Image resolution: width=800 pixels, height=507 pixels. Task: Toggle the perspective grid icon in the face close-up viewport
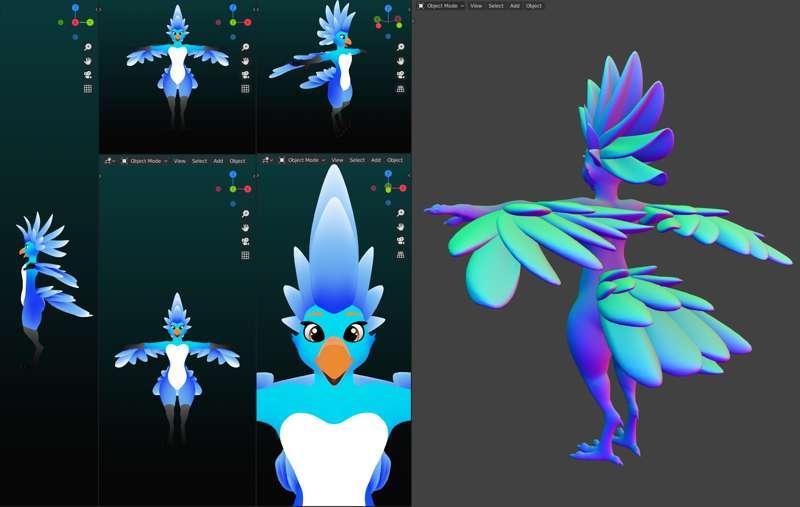[x=401, y=254]
